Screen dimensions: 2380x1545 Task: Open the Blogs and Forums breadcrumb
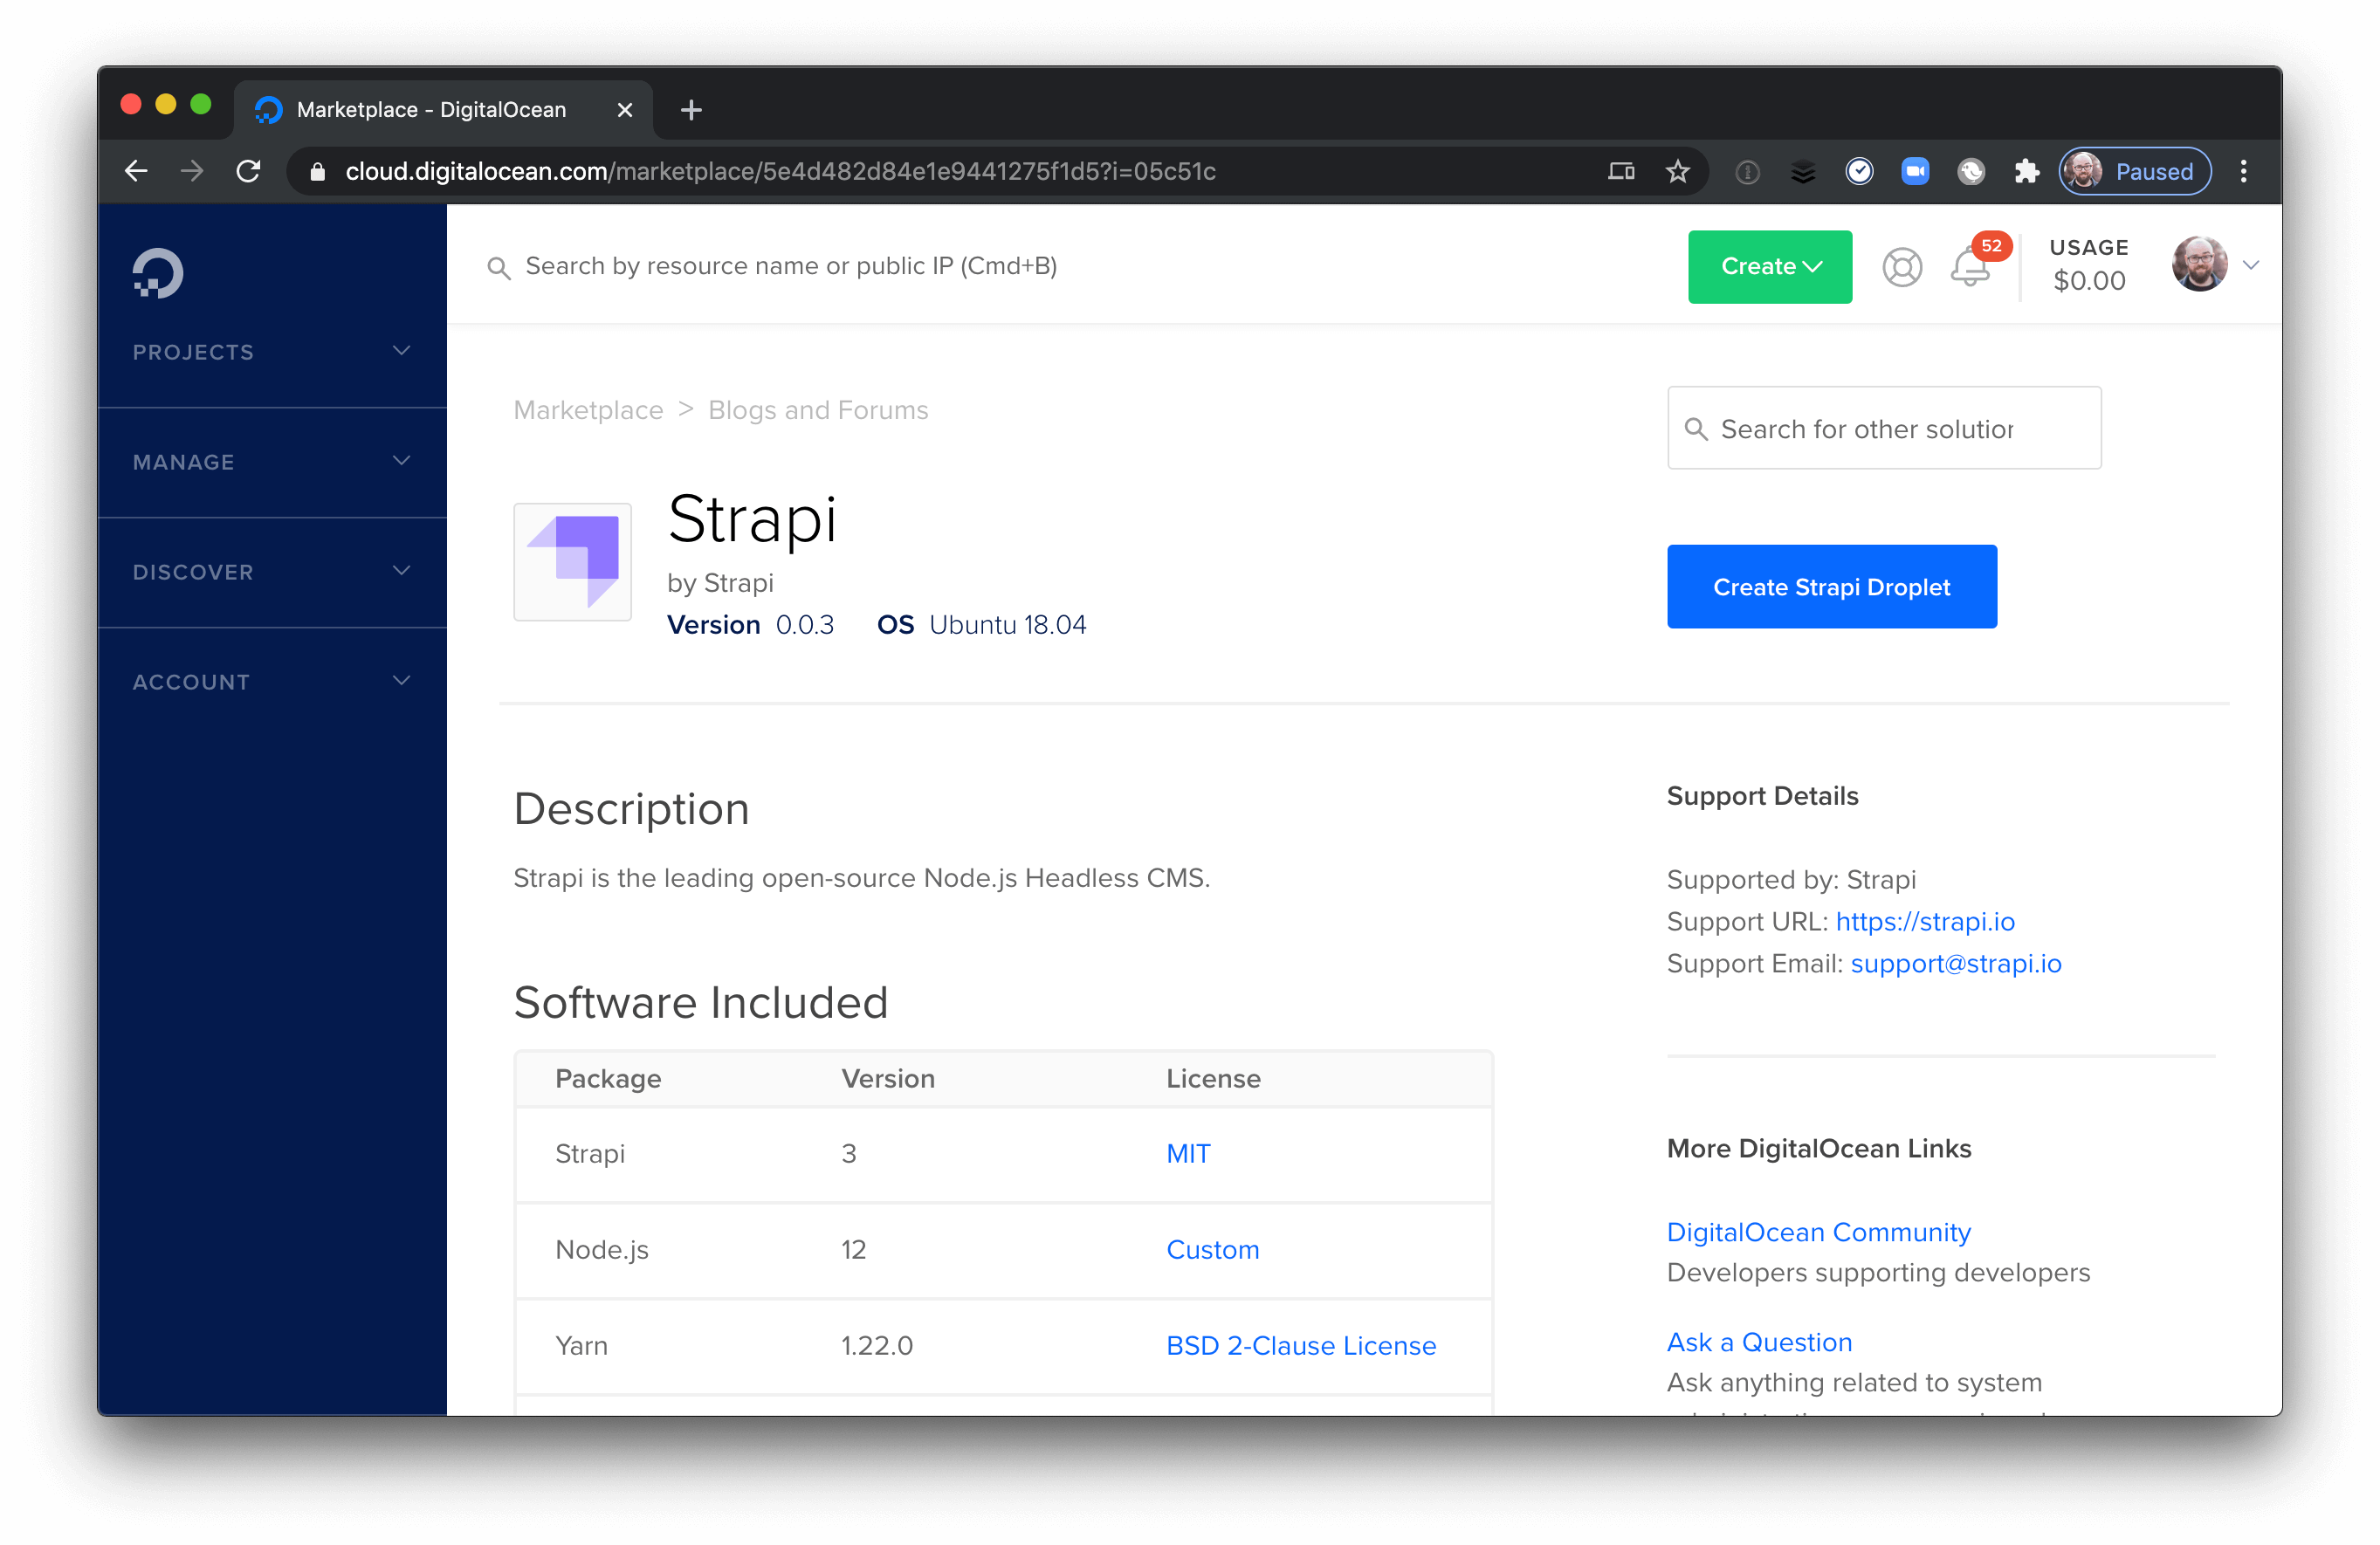[818, 410]
